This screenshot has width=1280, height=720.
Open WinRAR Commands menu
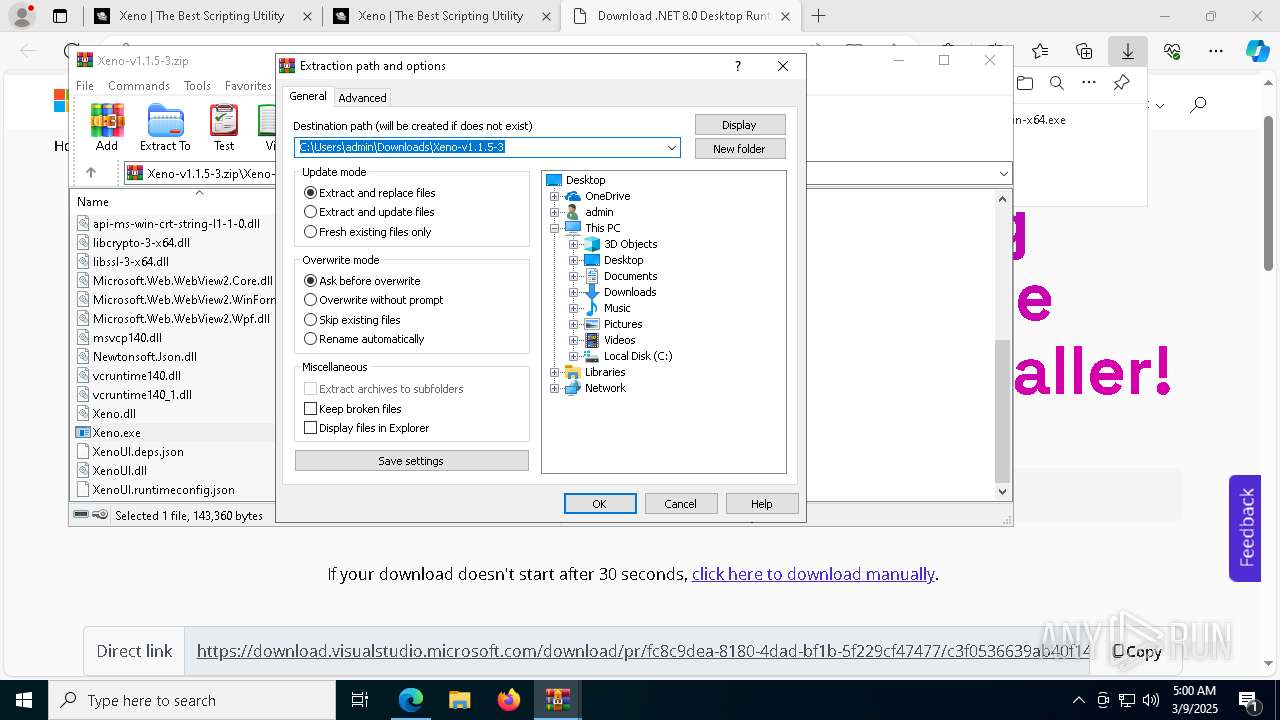click(x=139, y=86)
